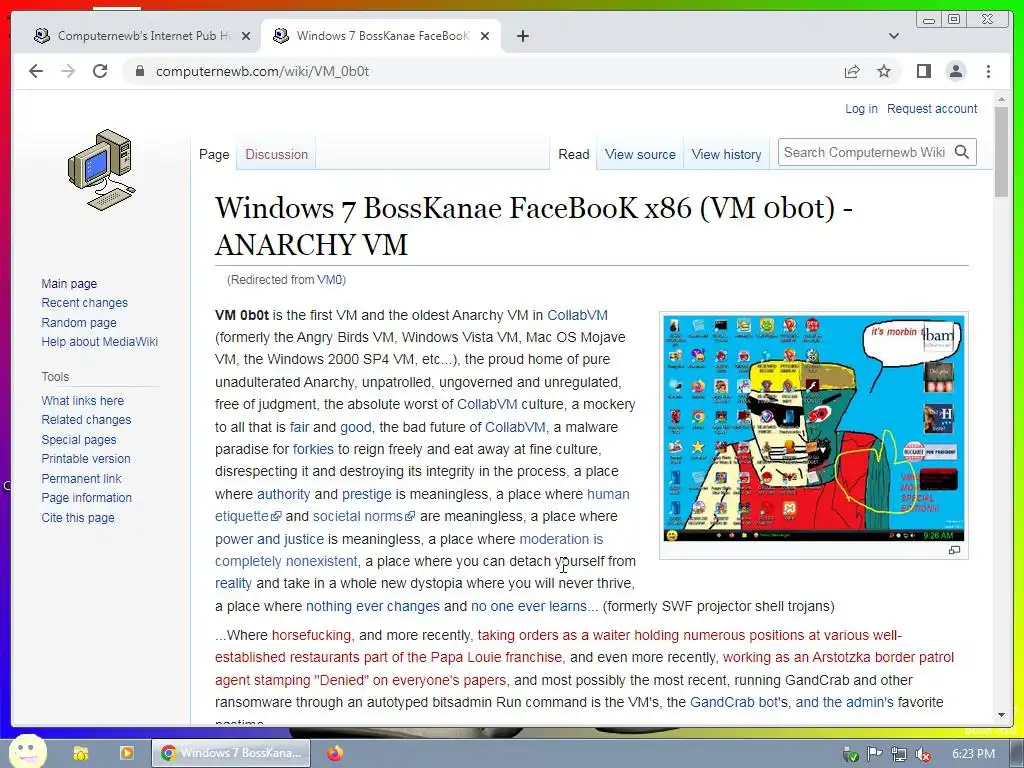Click the green shield tray icon
Viewport: 1024px width, 768px height.
[x=850, y=754]
